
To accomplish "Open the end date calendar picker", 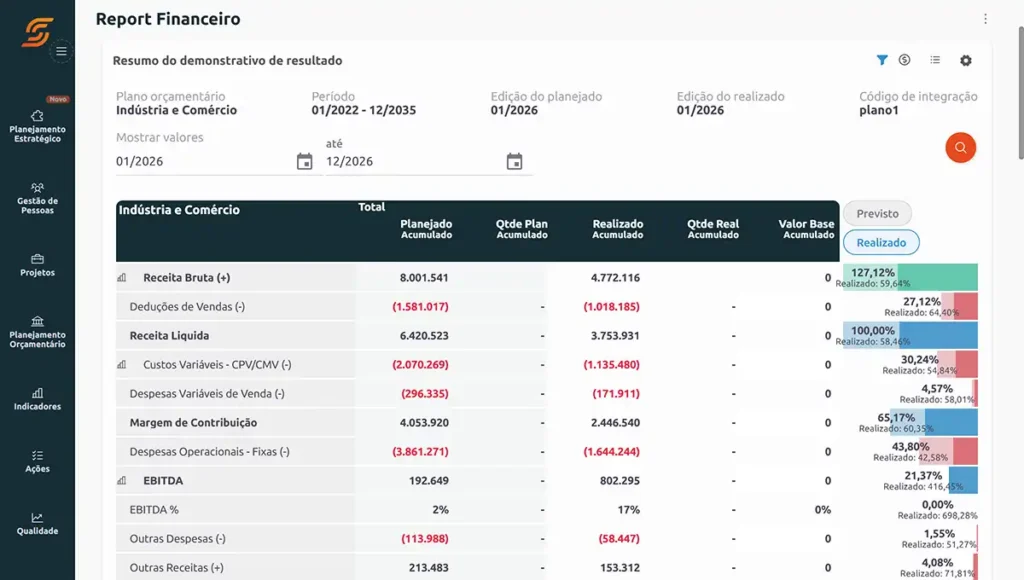I will 515,161.
